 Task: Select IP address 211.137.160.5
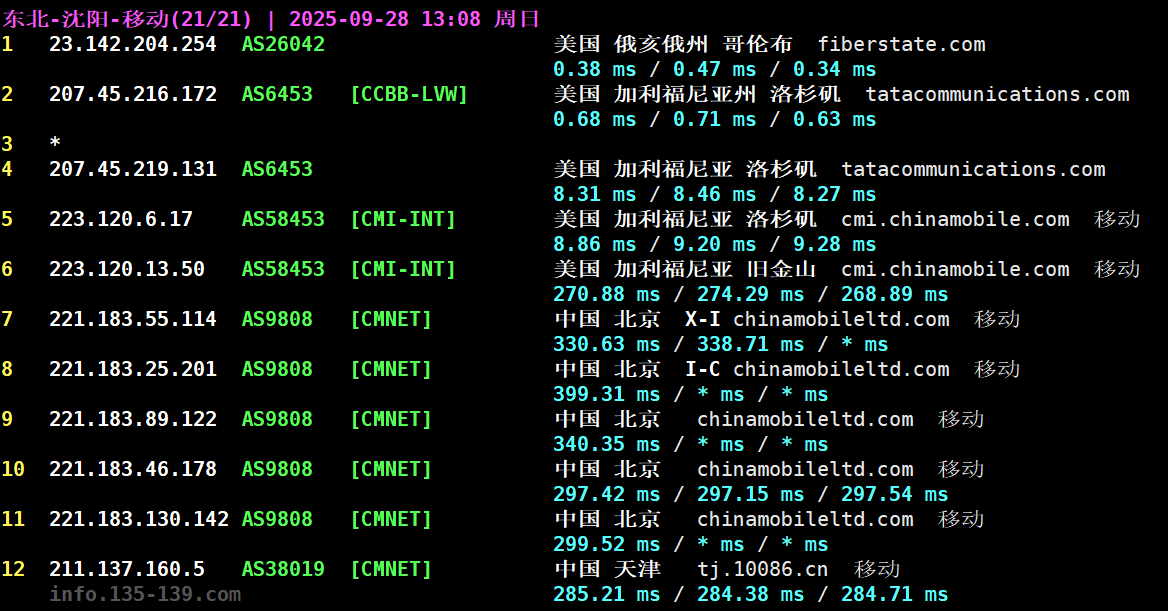pos(126,570)
